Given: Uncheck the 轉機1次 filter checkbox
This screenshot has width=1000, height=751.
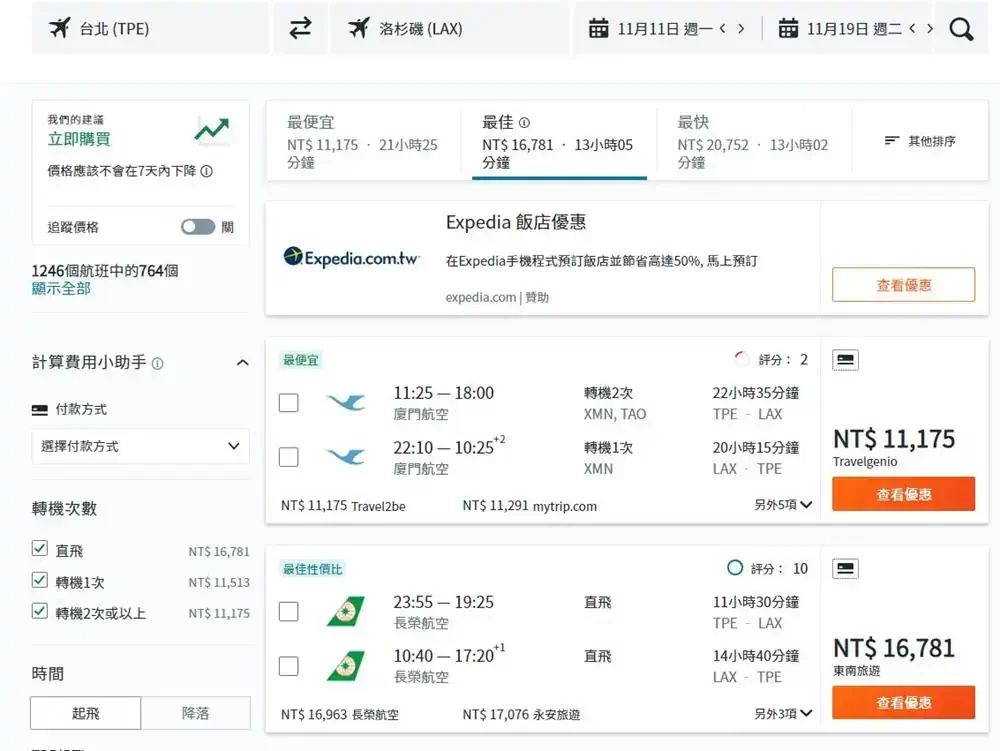Looking at the screenshot, I should 40,580.
